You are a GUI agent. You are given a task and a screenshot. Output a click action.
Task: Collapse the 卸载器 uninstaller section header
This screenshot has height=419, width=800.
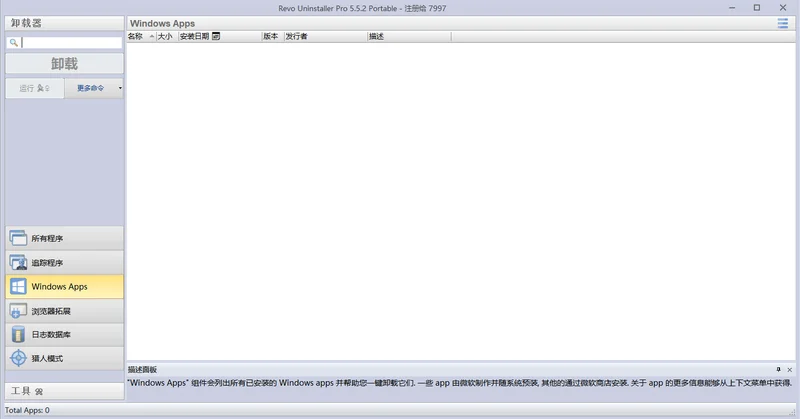[x=64, y=23]
